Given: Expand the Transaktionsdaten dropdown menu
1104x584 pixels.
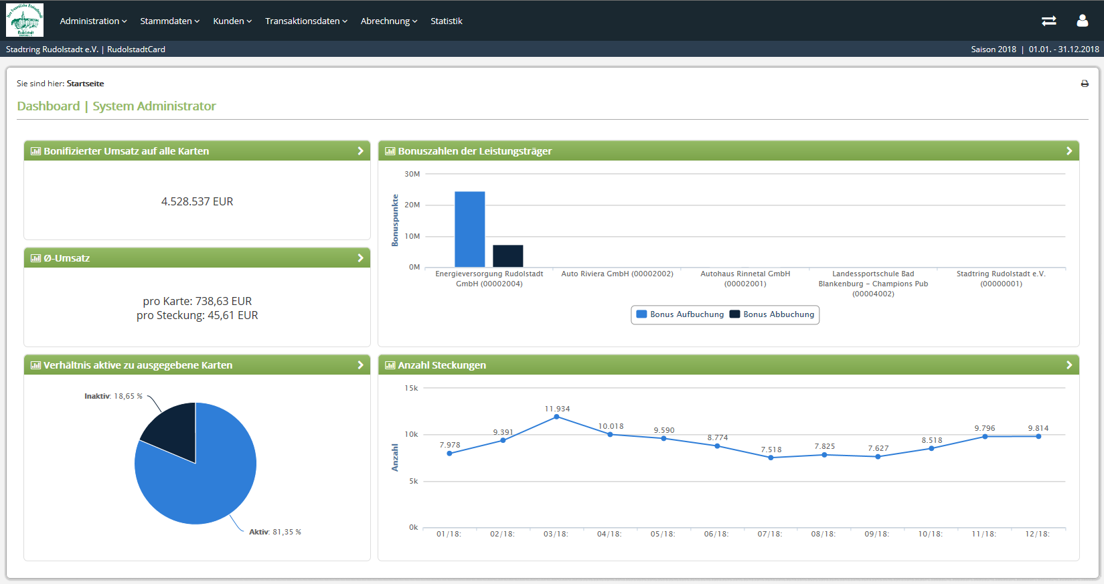Looking at the screenshot, I should 306,21.
